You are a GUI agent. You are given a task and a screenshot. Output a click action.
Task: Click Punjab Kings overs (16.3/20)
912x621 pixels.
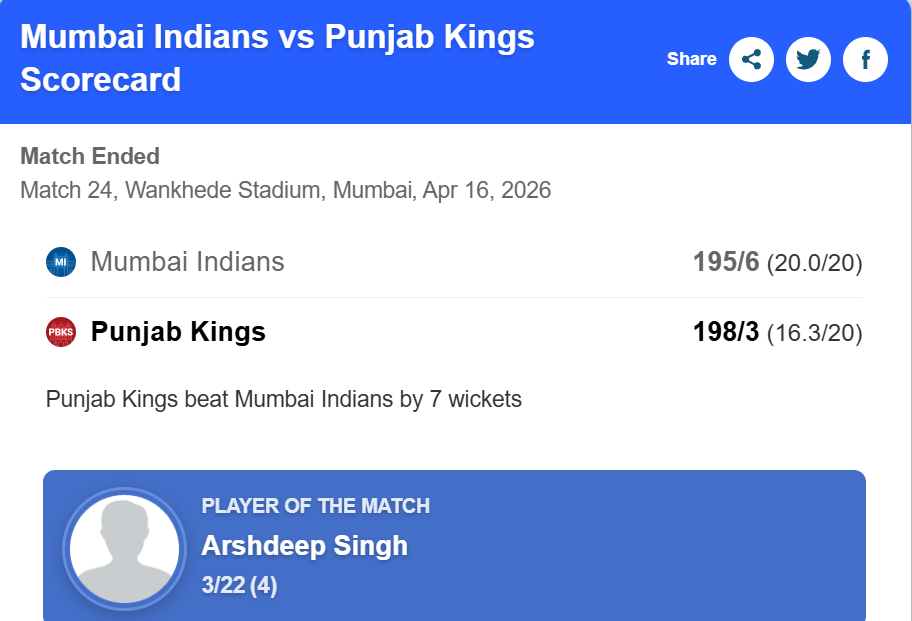point(814,333)
